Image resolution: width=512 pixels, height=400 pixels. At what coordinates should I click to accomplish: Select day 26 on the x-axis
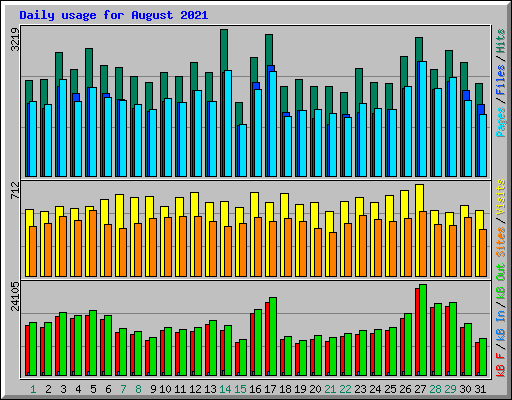click(405, 389)
